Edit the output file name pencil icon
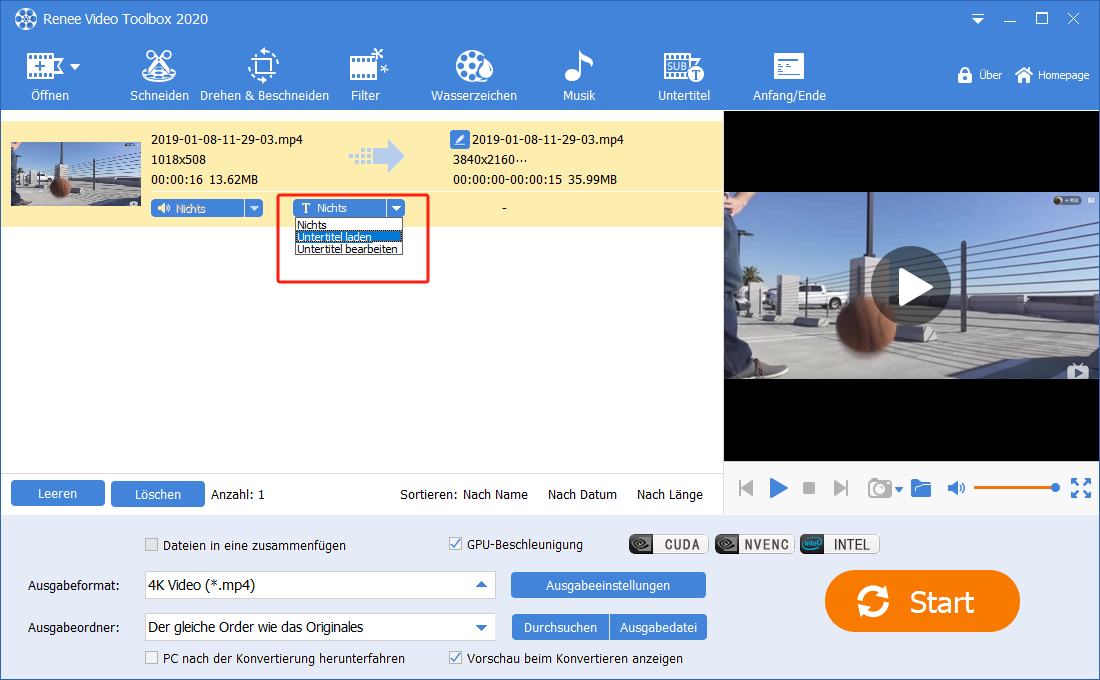This screenshot has width=1100, height=680. (460, 139)
